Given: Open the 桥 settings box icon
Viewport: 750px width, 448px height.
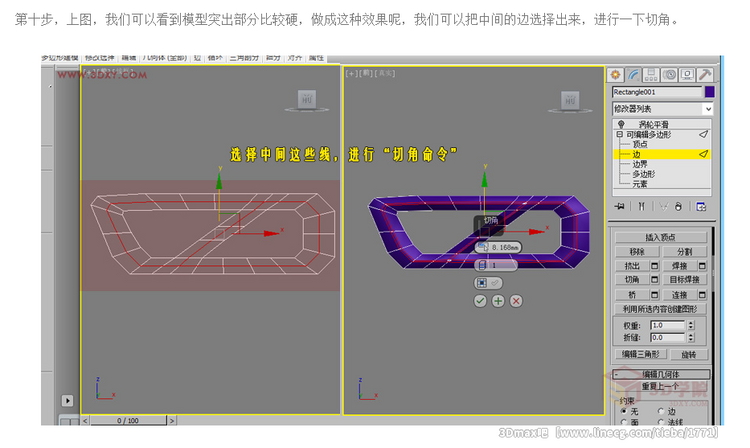Looking at the screenshot, I should point(655,295).
